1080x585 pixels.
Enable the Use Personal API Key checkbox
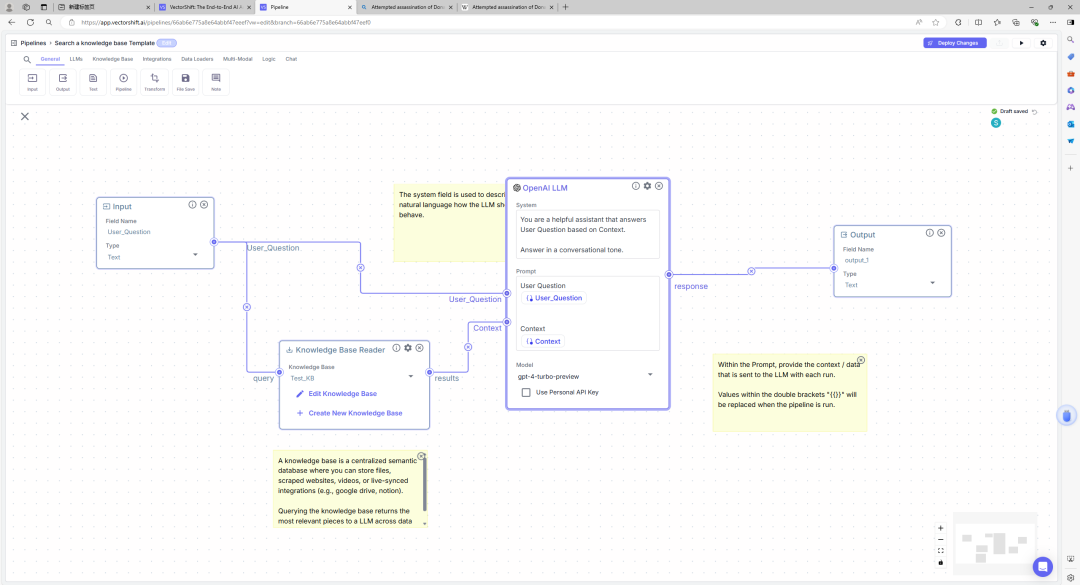pos(526,392)
